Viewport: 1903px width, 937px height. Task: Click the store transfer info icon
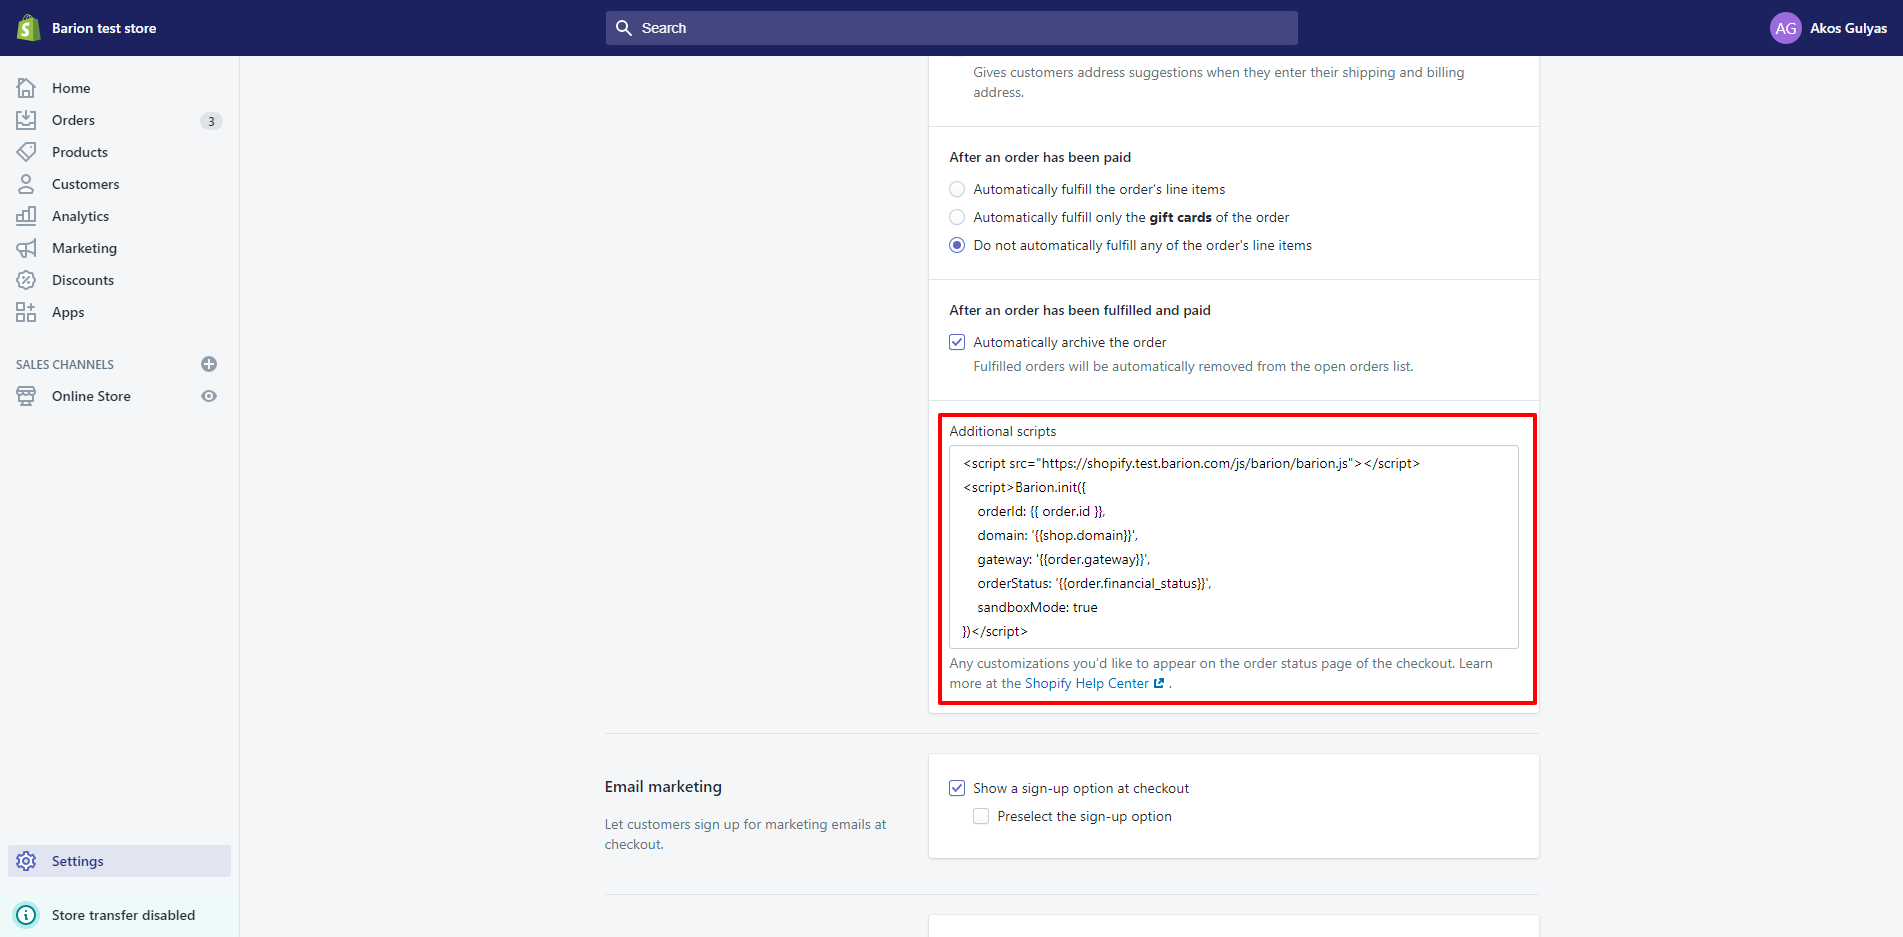pyautogui.click(x=26, y=915)
